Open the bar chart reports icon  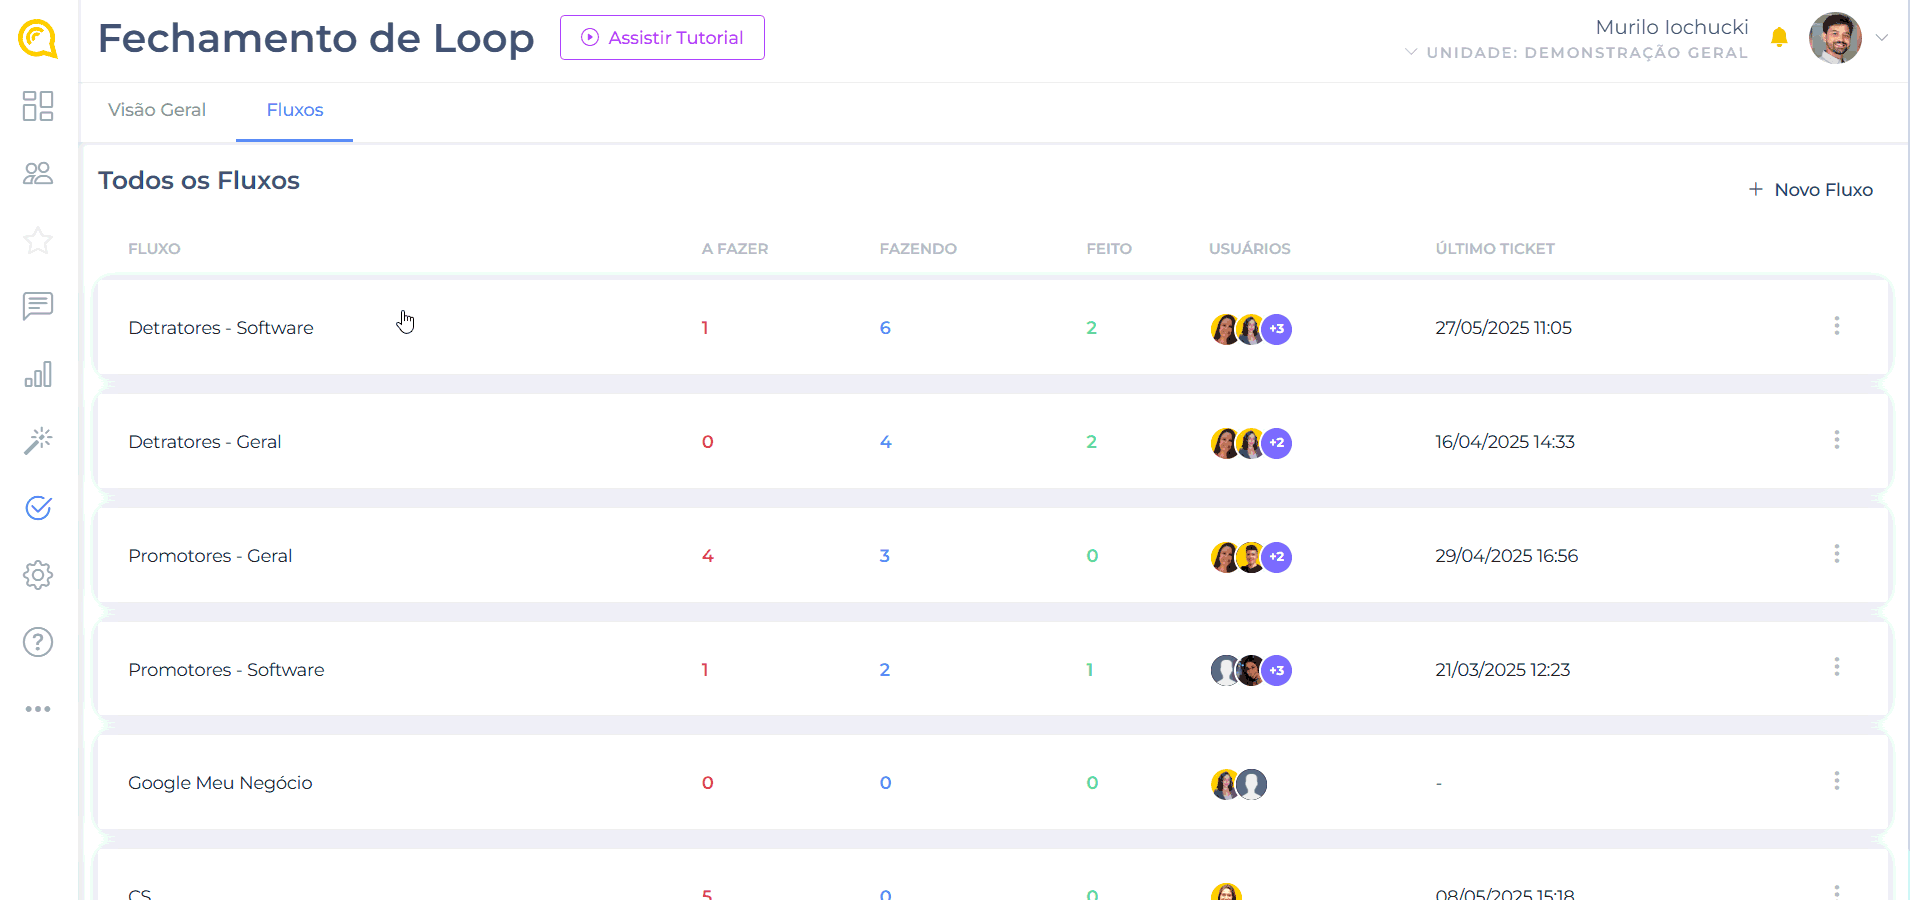(38, 375)
